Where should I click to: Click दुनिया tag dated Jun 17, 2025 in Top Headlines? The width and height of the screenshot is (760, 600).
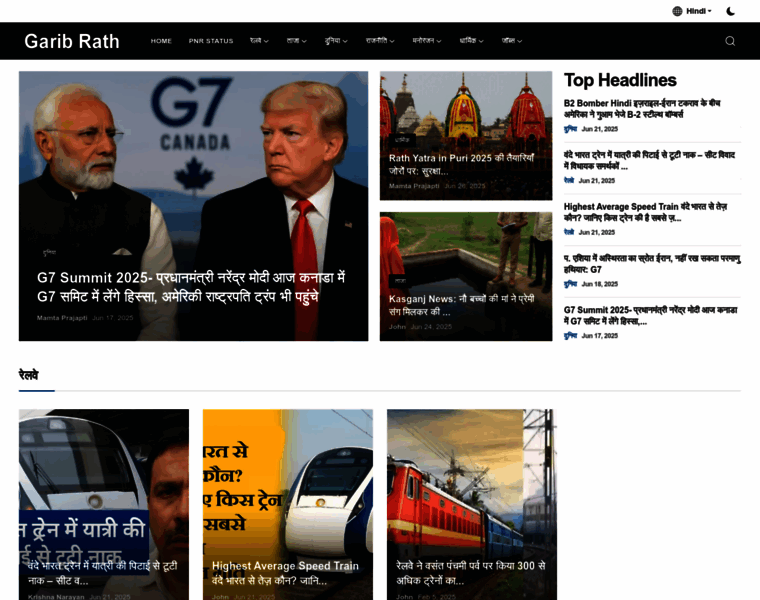[570, 335]
